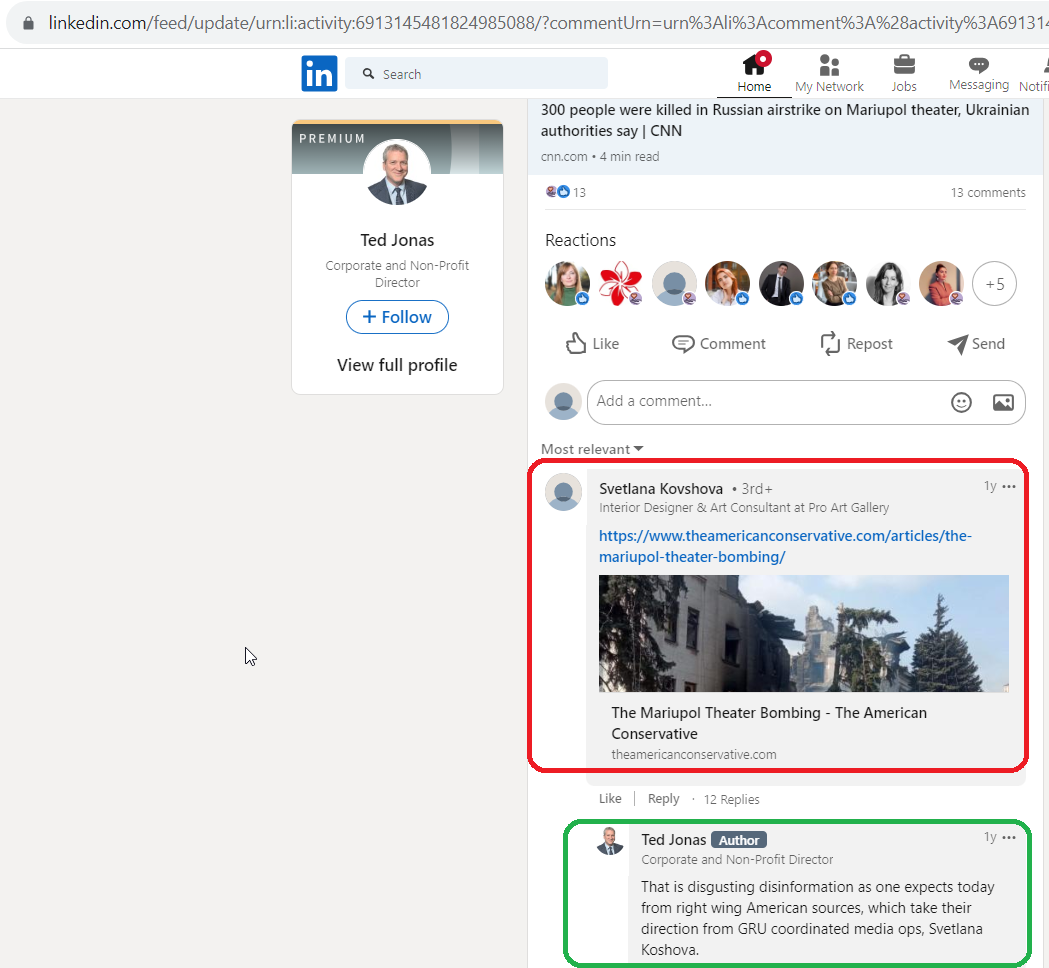Image resolution: width=1049 pixels, height=968 pixels.
Task: Click the Mariupol theater preview image
Action: tap(803, 633)
